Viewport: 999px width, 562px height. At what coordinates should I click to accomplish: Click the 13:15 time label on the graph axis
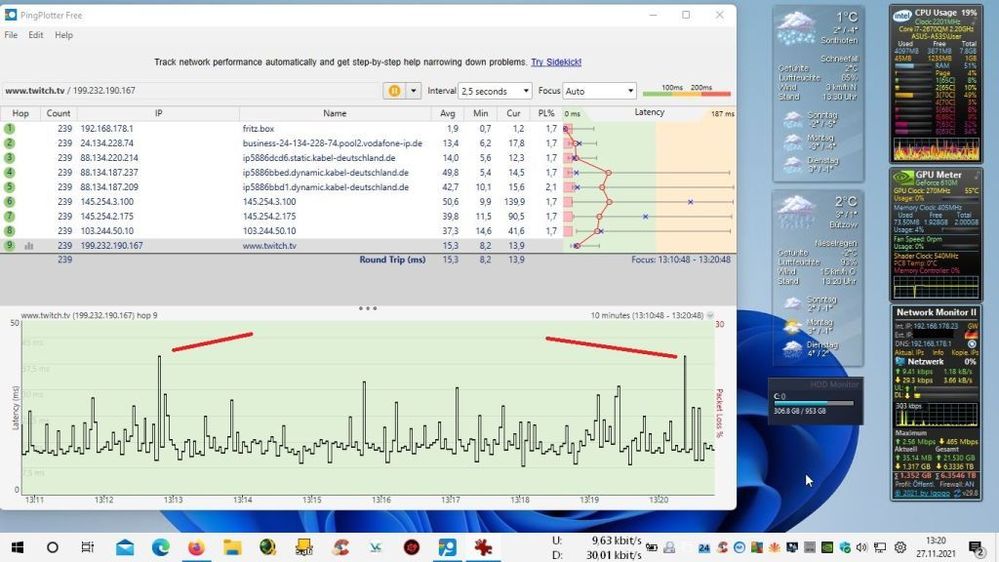(x=312, y=500)
